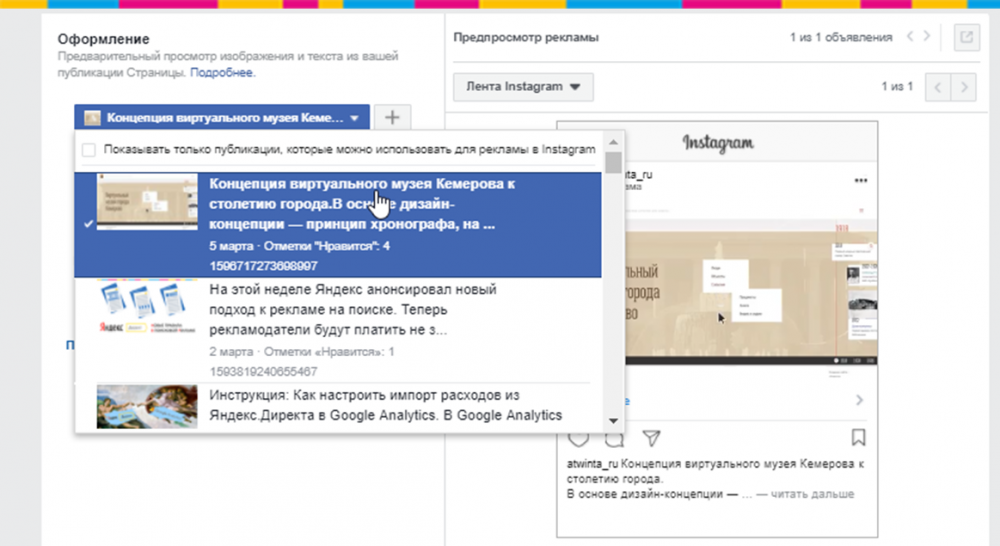Click the plus button to add a publication

coord(392,117)
